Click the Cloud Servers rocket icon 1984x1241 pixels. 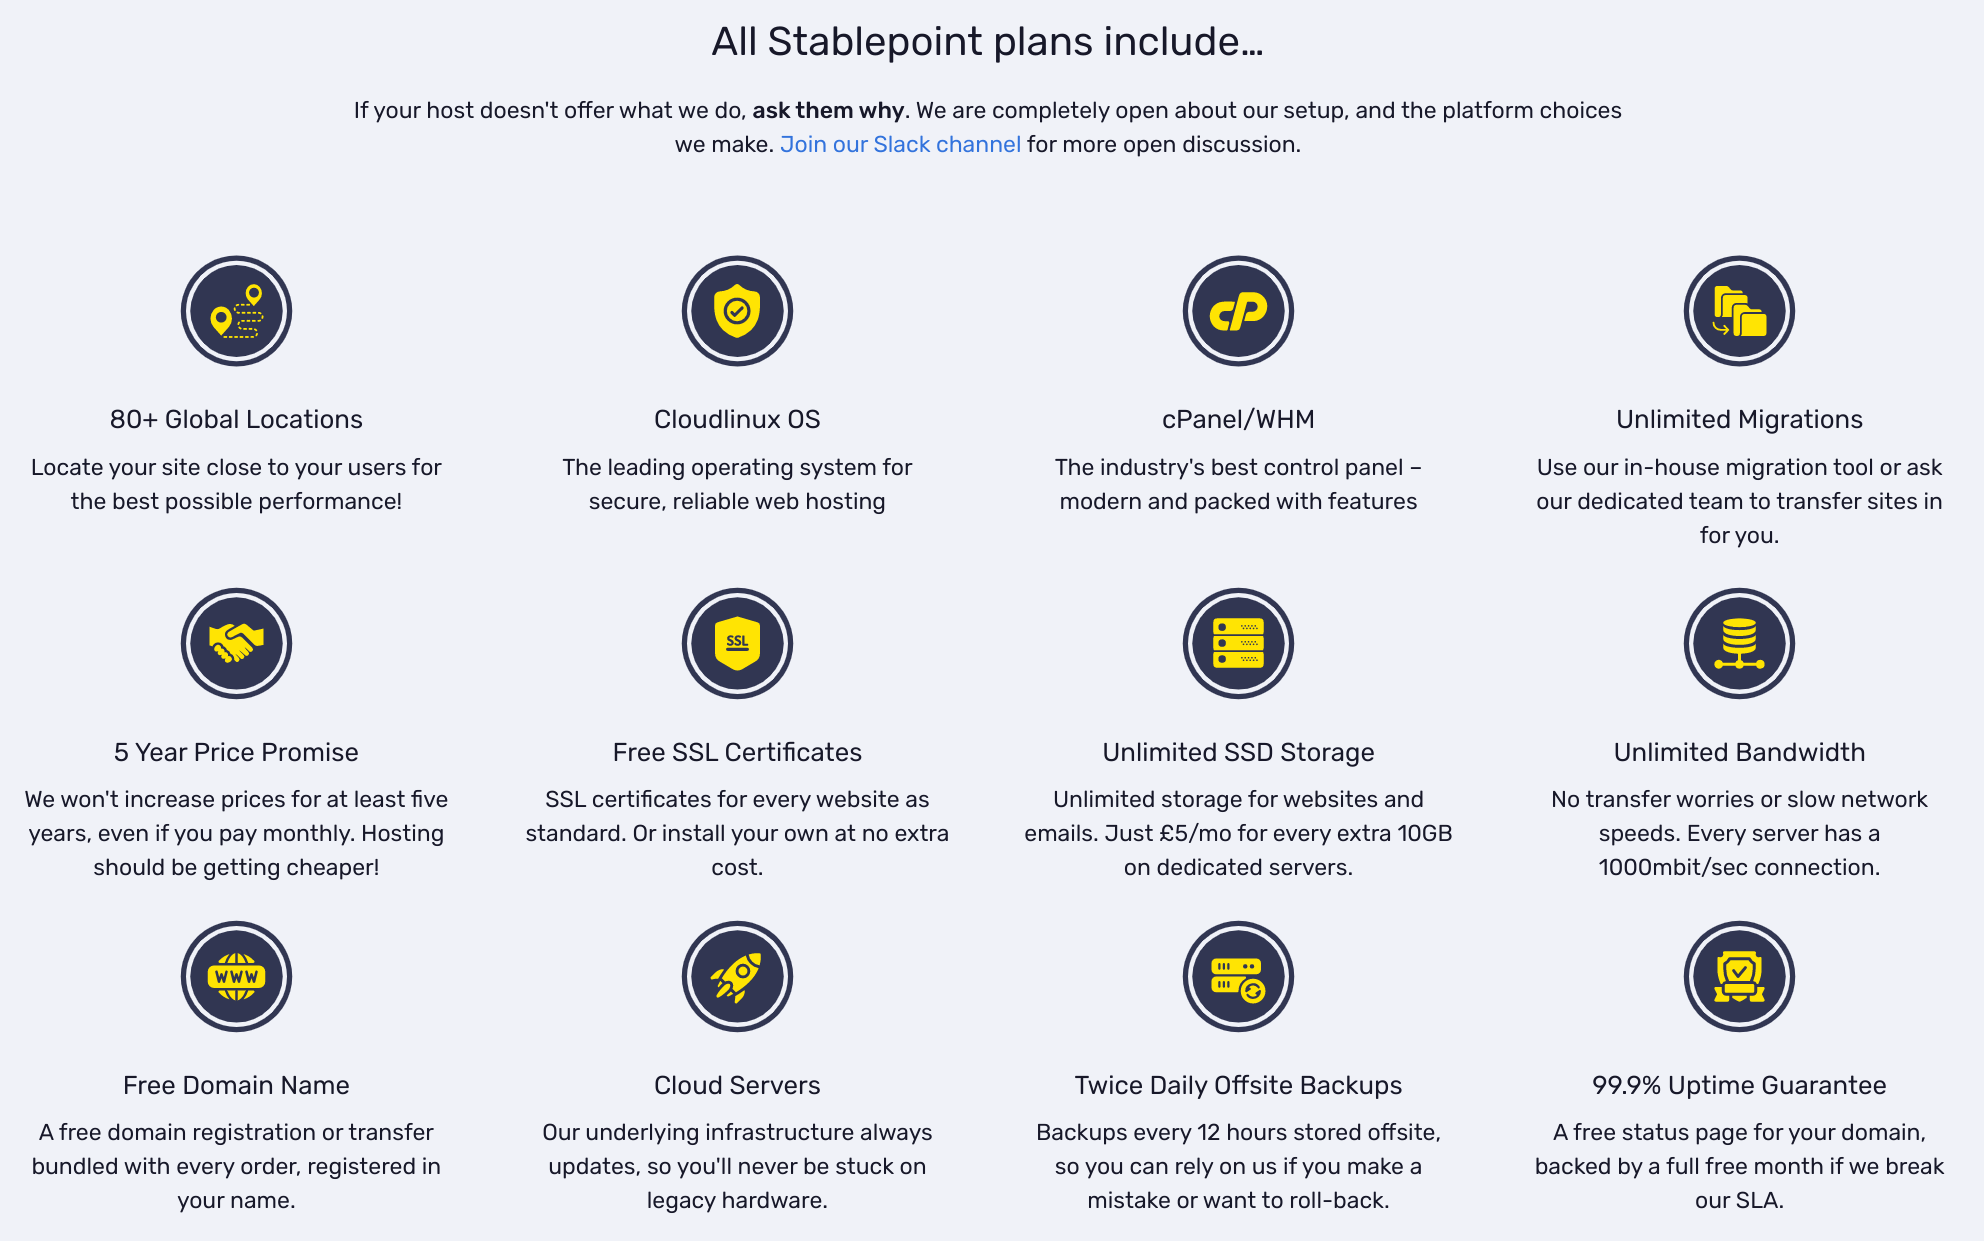737,976
